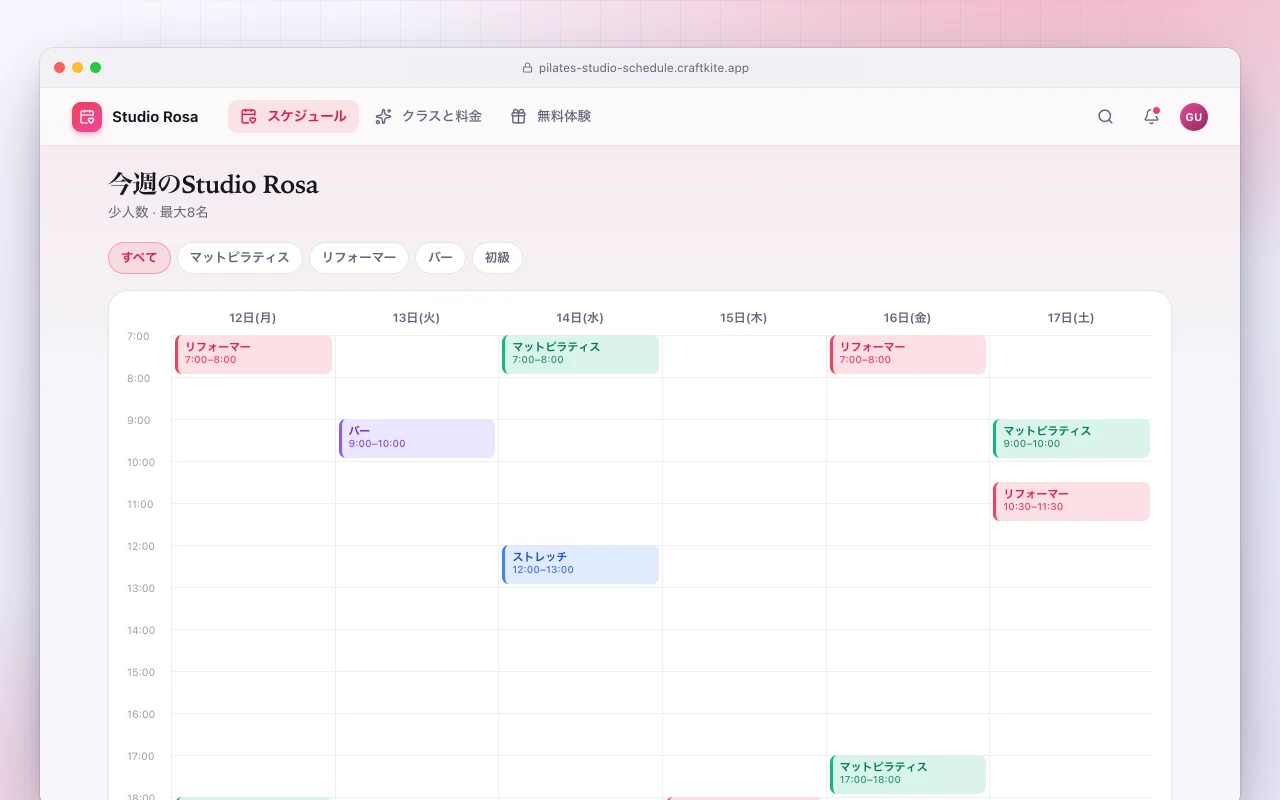Image resolution: width=1280 pixels, height=800 pixels.
Task: Open the GU user avatar
Action: 1194,117
